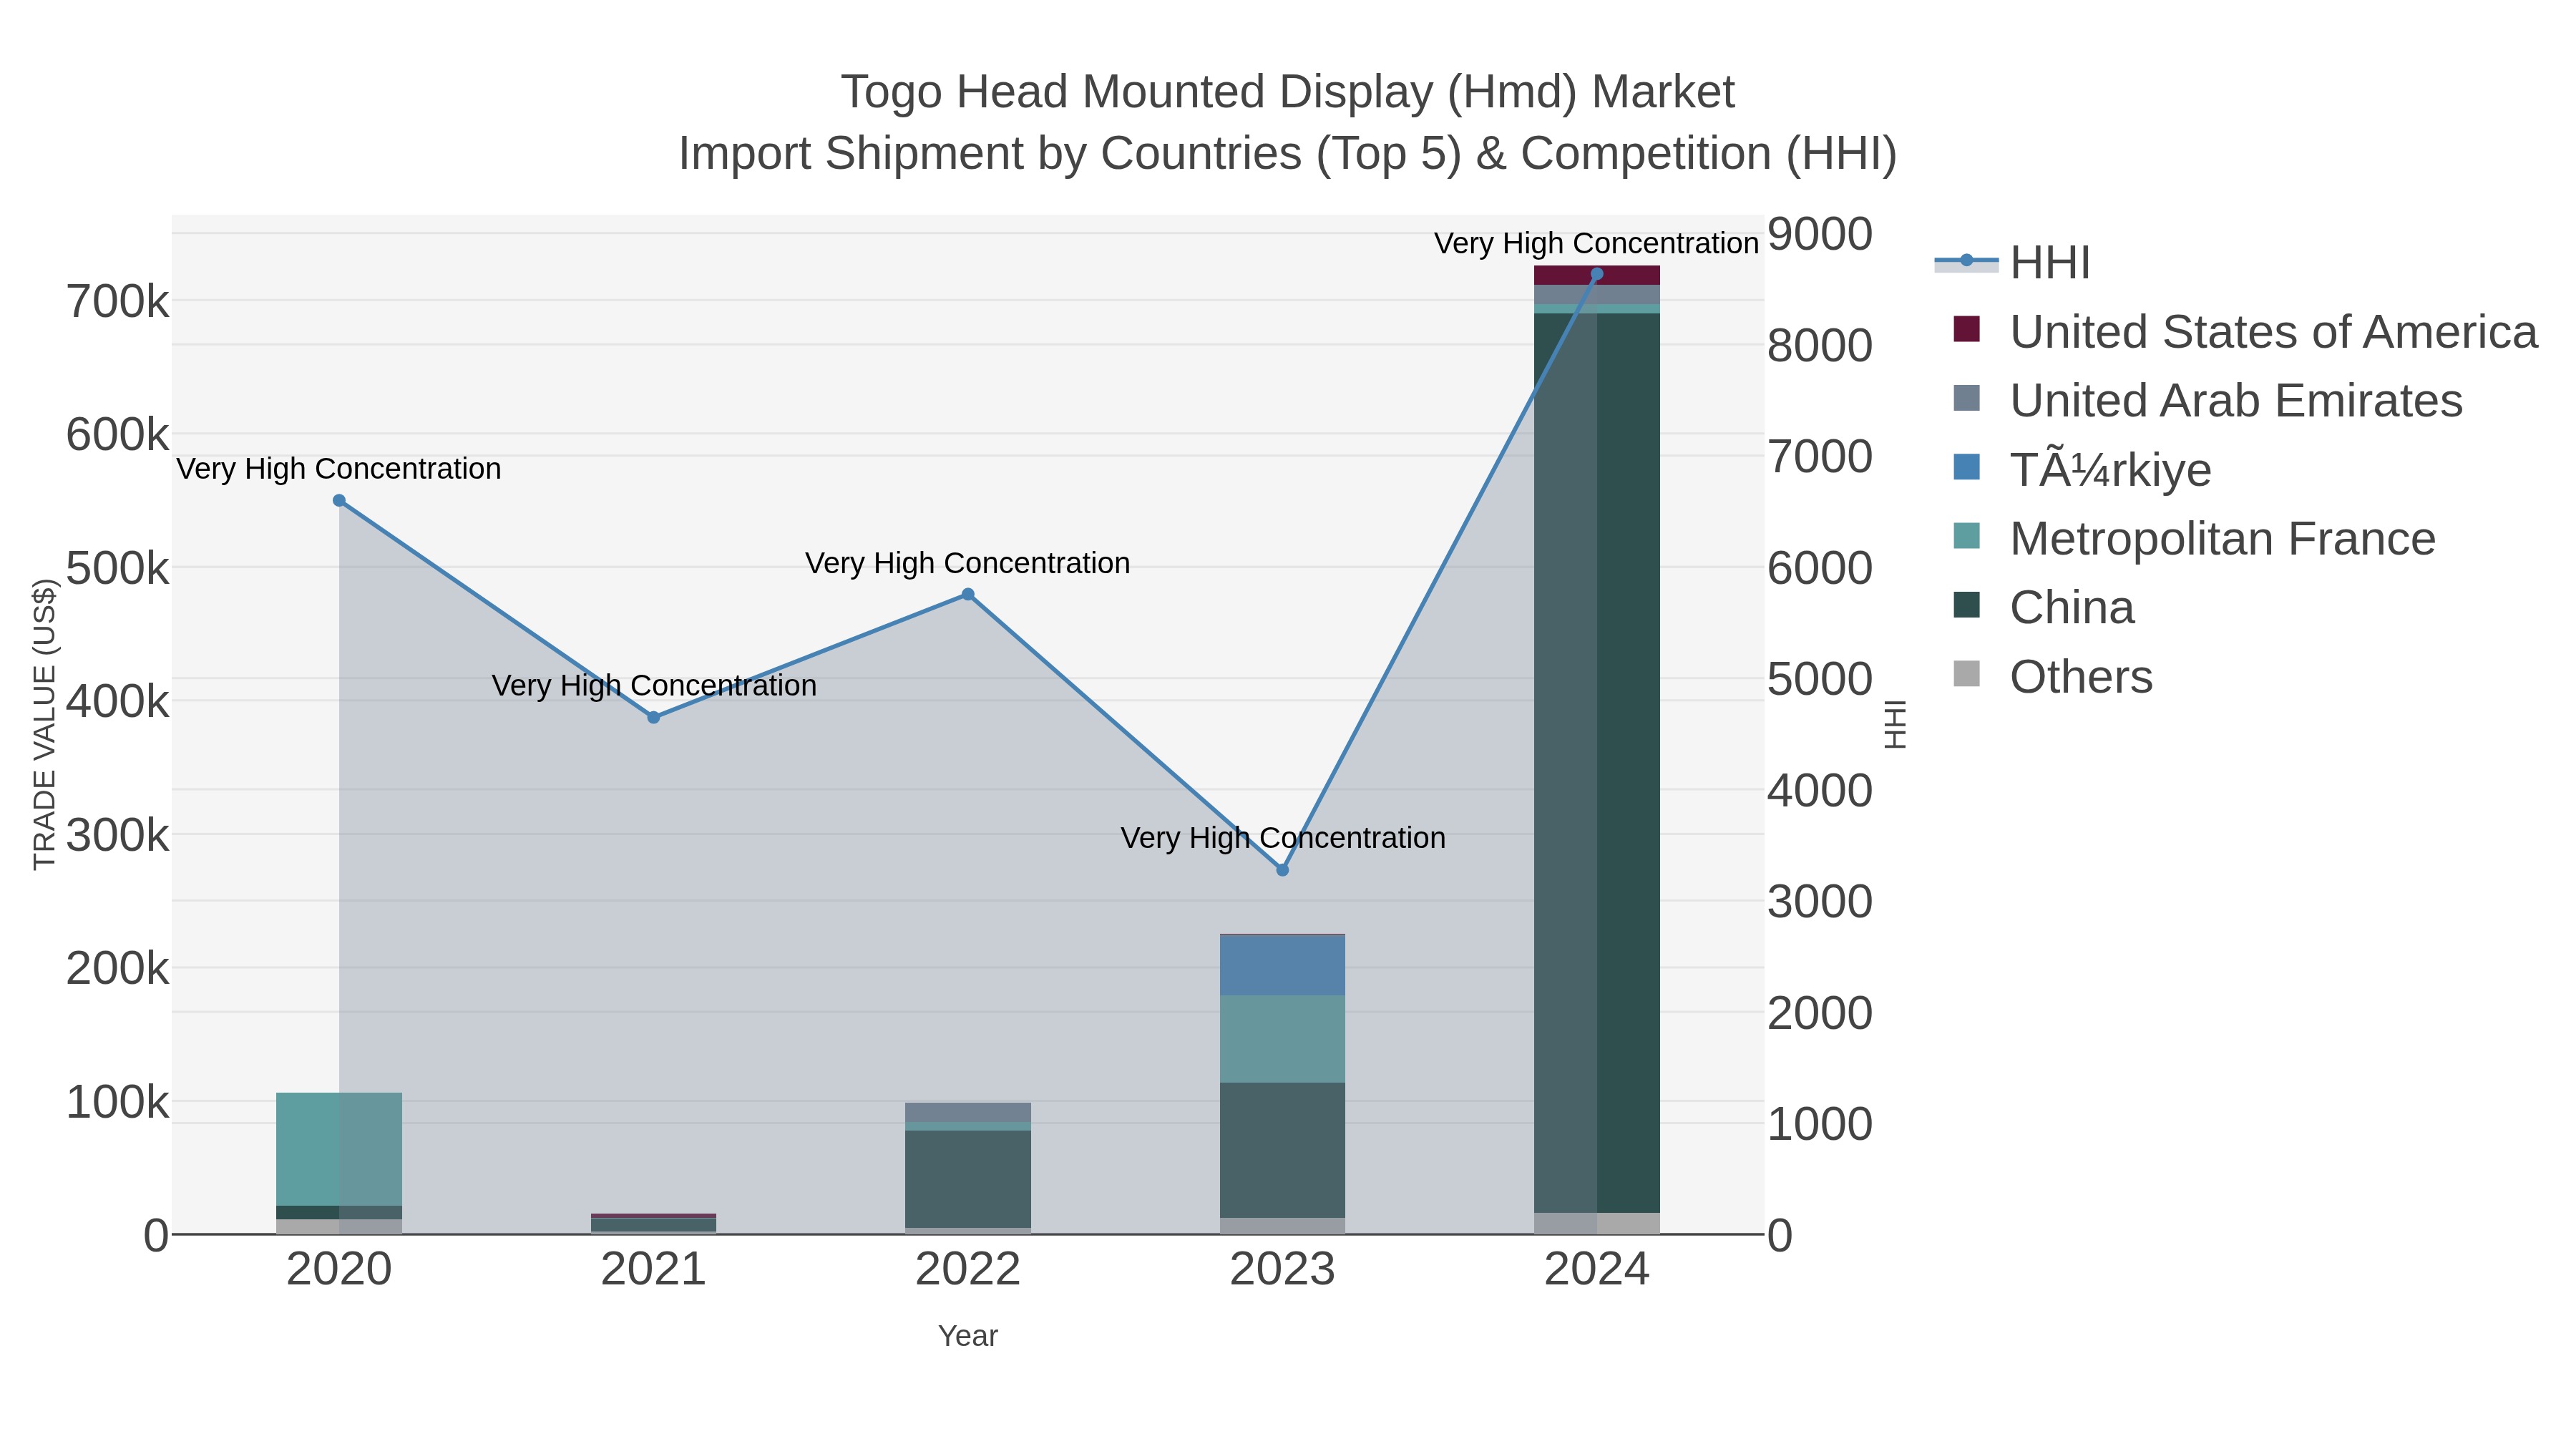Click the 2020 x-axis label

tap(339, 1270)
